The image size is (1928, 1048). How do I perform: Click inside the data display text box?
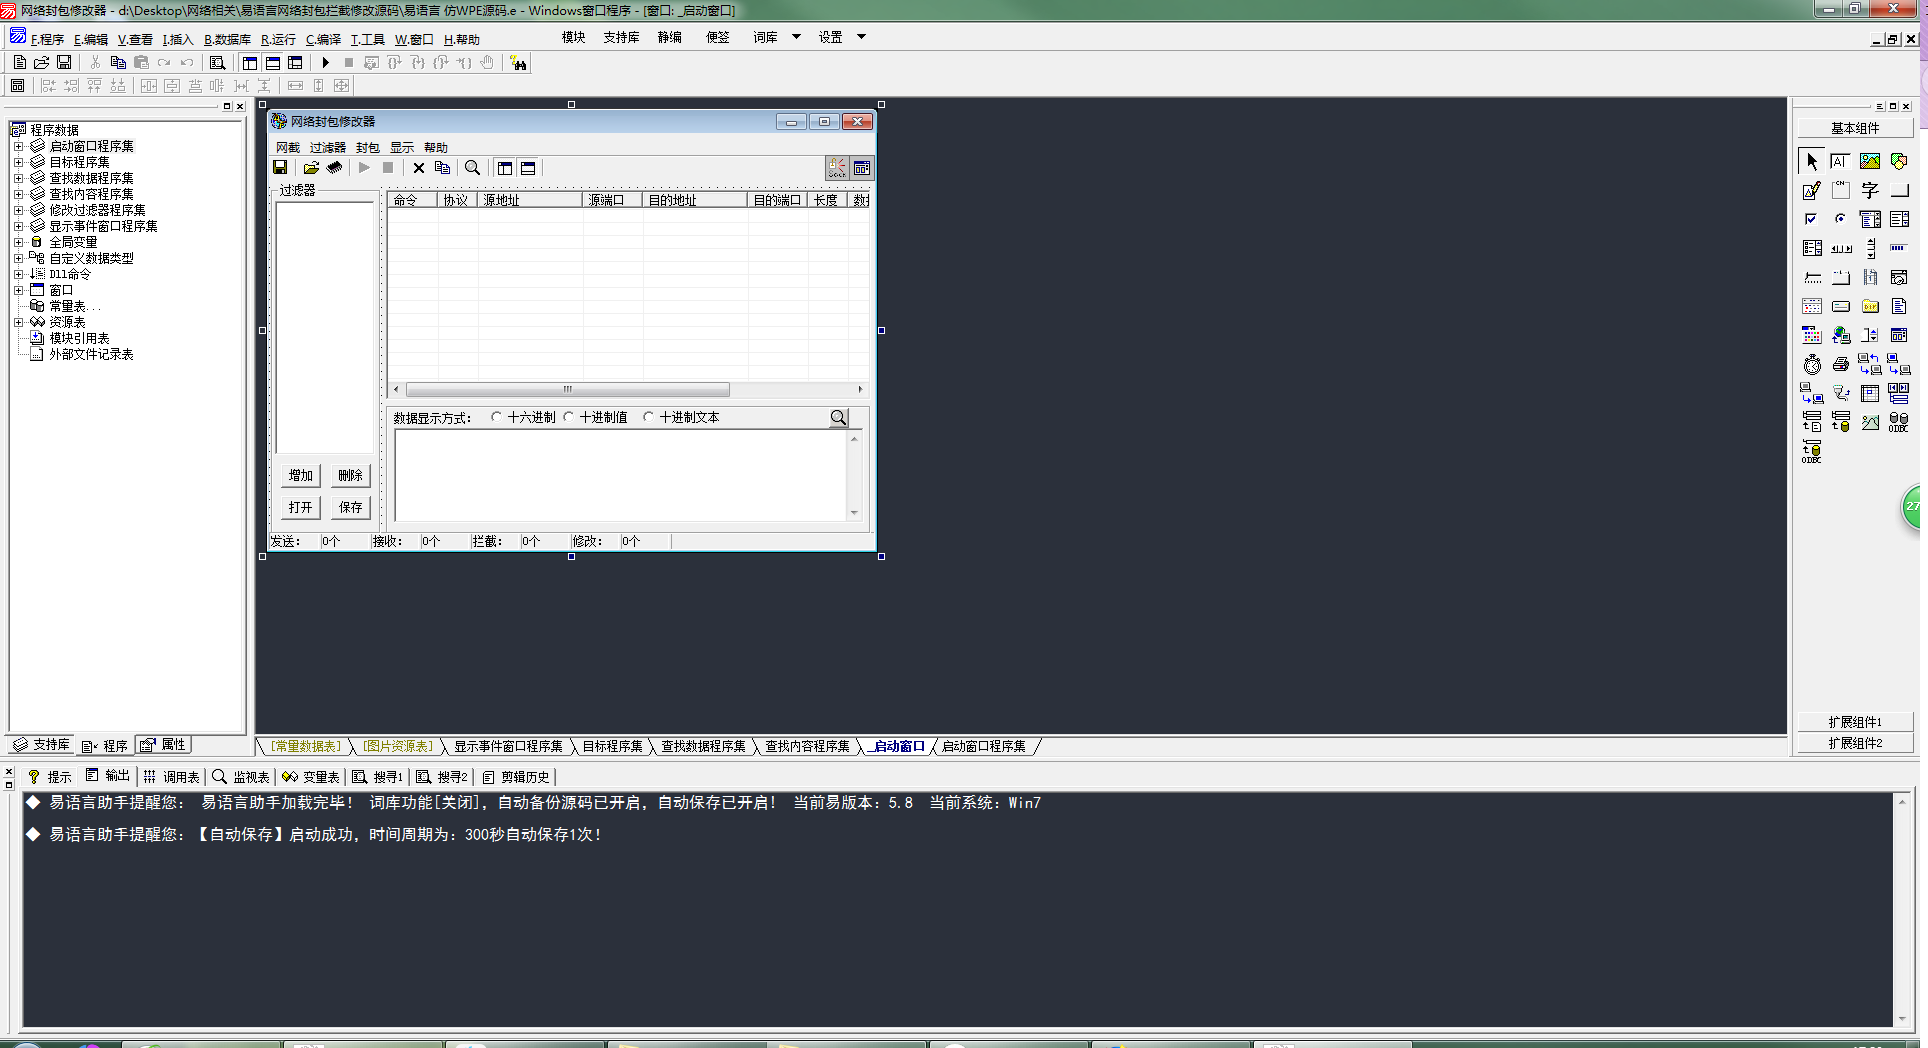[x=621, y=475]
